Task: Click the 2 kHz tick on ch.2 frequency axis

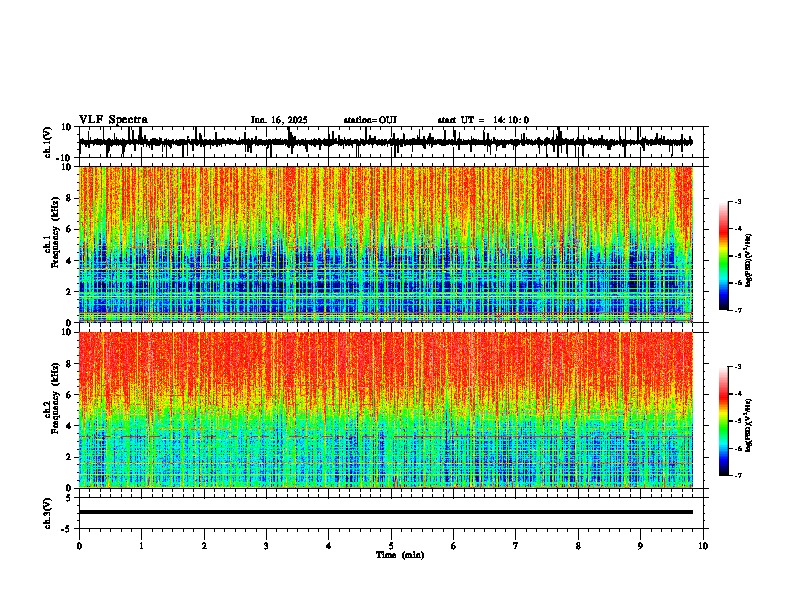Action: coord(70,457)
